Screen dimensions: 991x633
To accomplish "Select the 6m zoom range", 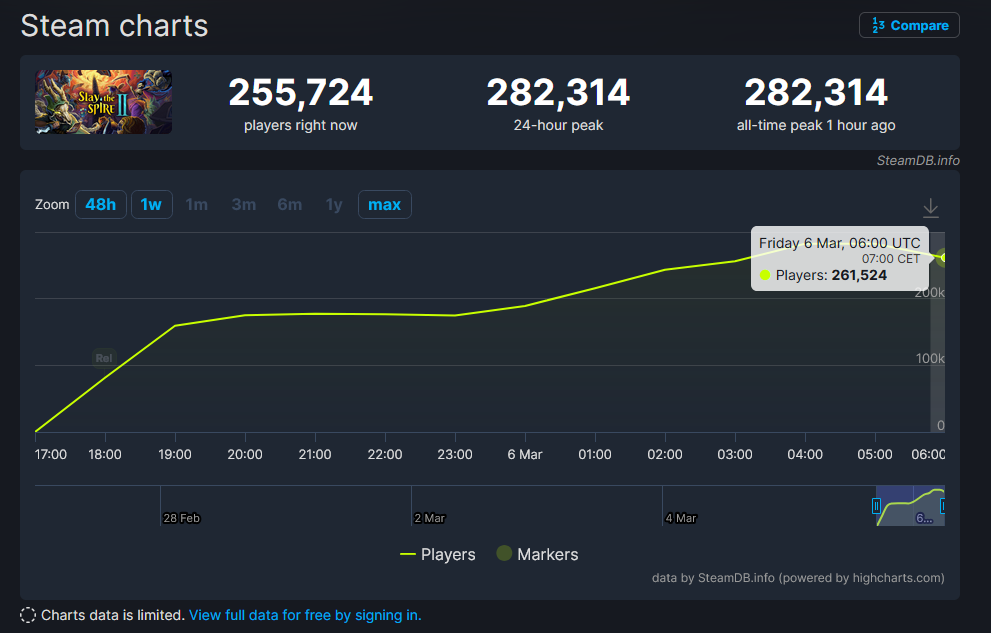I will click(x=289, y=205).
